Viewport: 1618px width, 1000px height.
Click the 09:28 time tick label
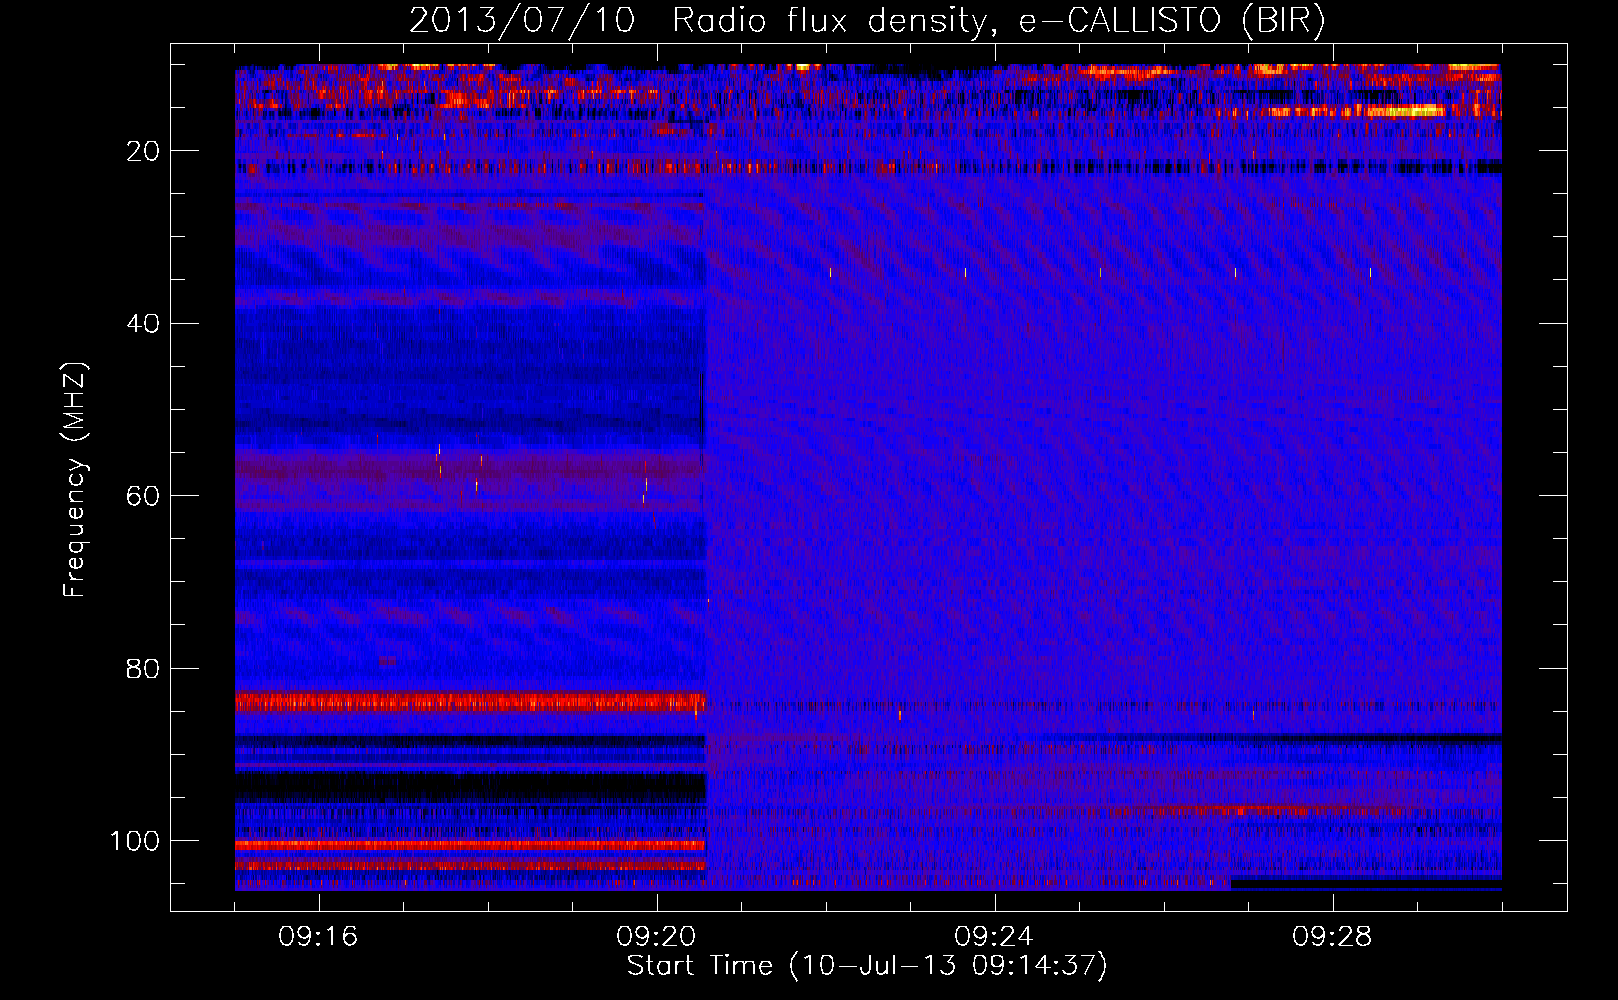[1332, 937]
